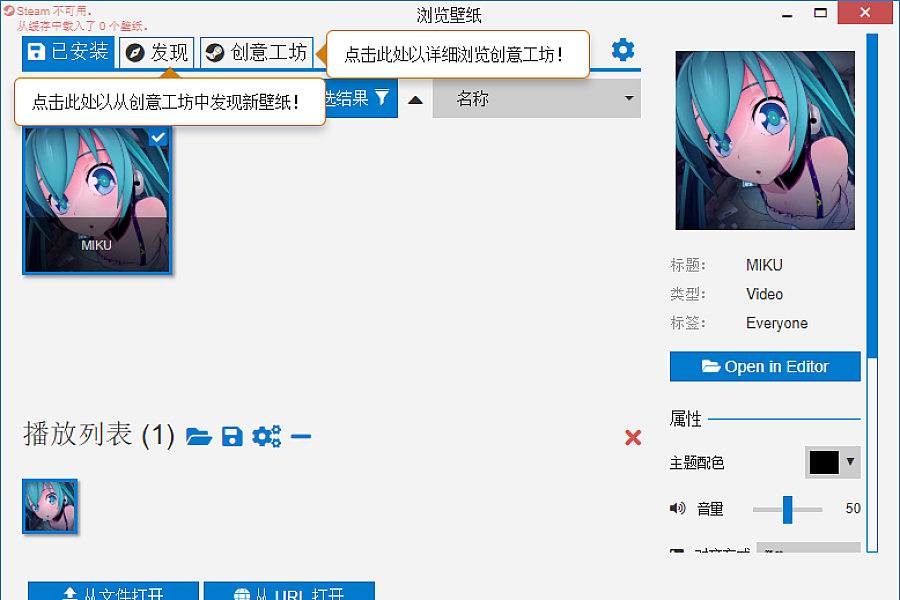The height and width of the screenshot is (600, 900).
Task: Configure playlist settings gears icon
Action: pos(266,436)
